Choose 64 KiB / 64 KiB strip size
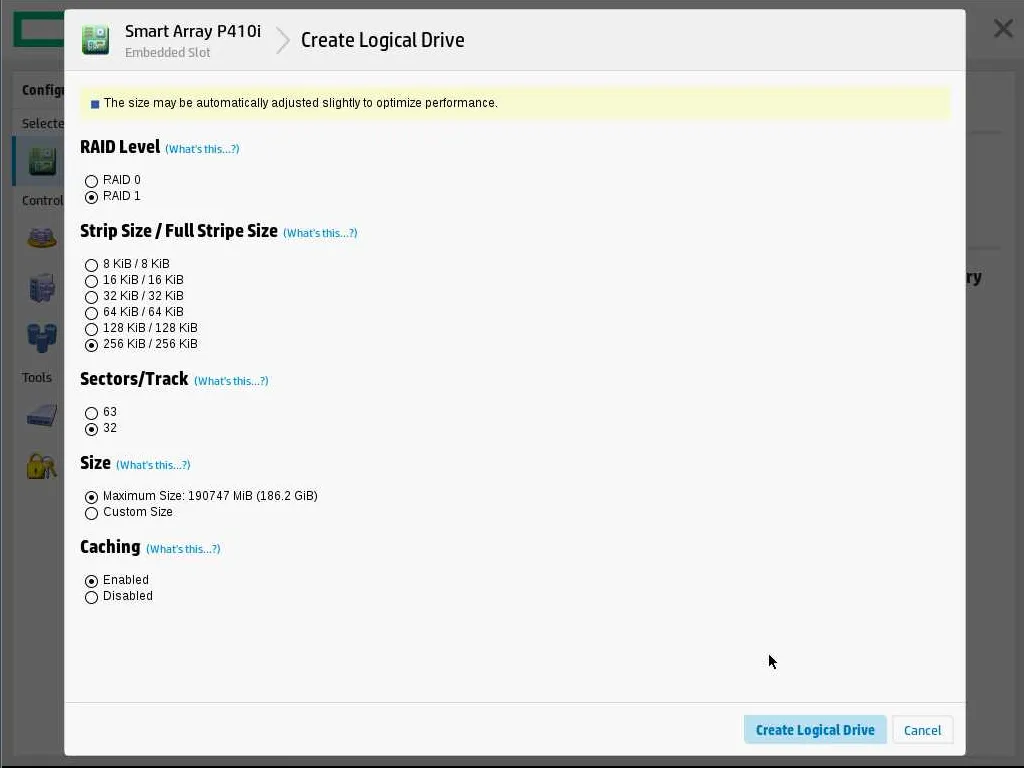 [x=91, y=313]
